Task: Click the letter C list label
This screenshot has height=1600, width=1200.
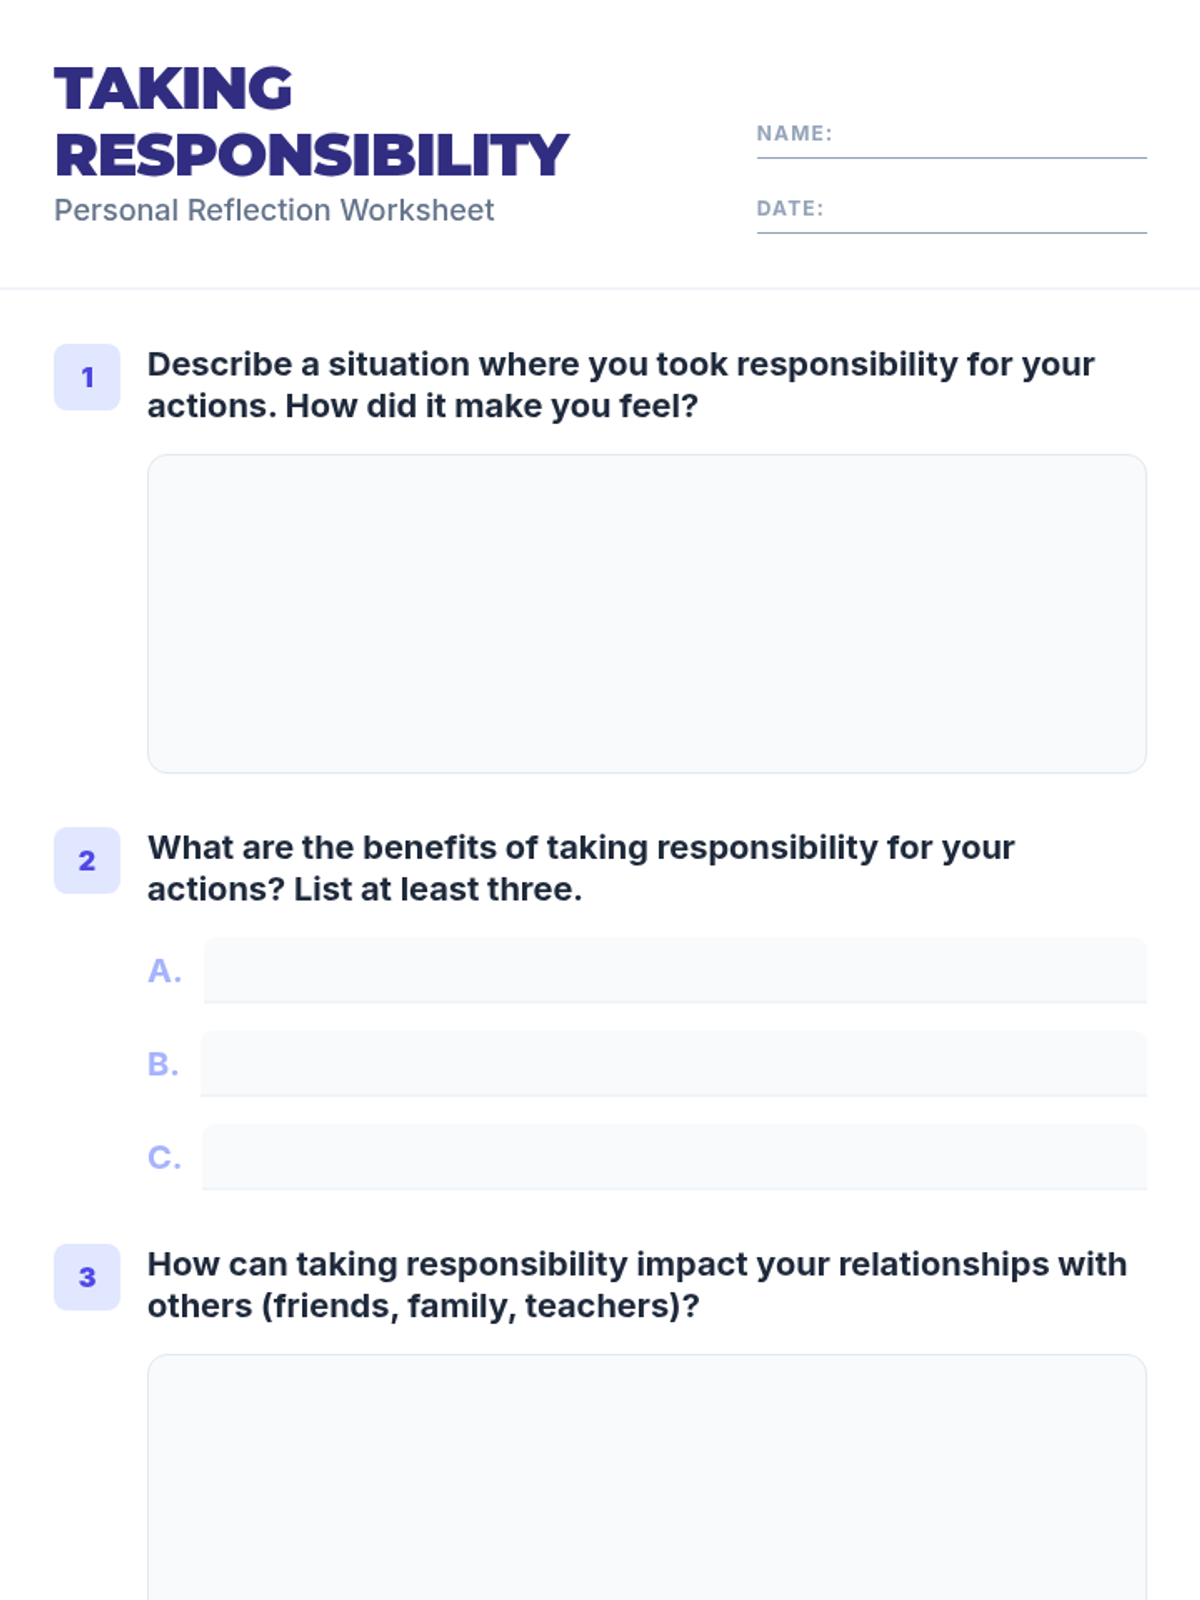Action: coord(164,1157)
